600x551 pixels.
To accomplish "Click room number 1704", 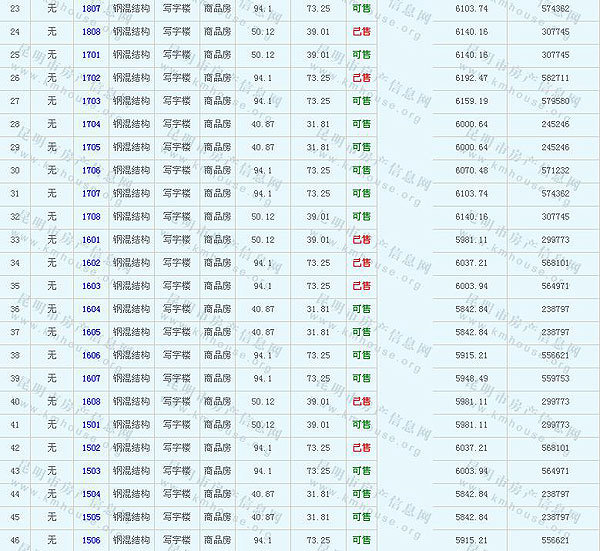I will [x=91, y=124].
